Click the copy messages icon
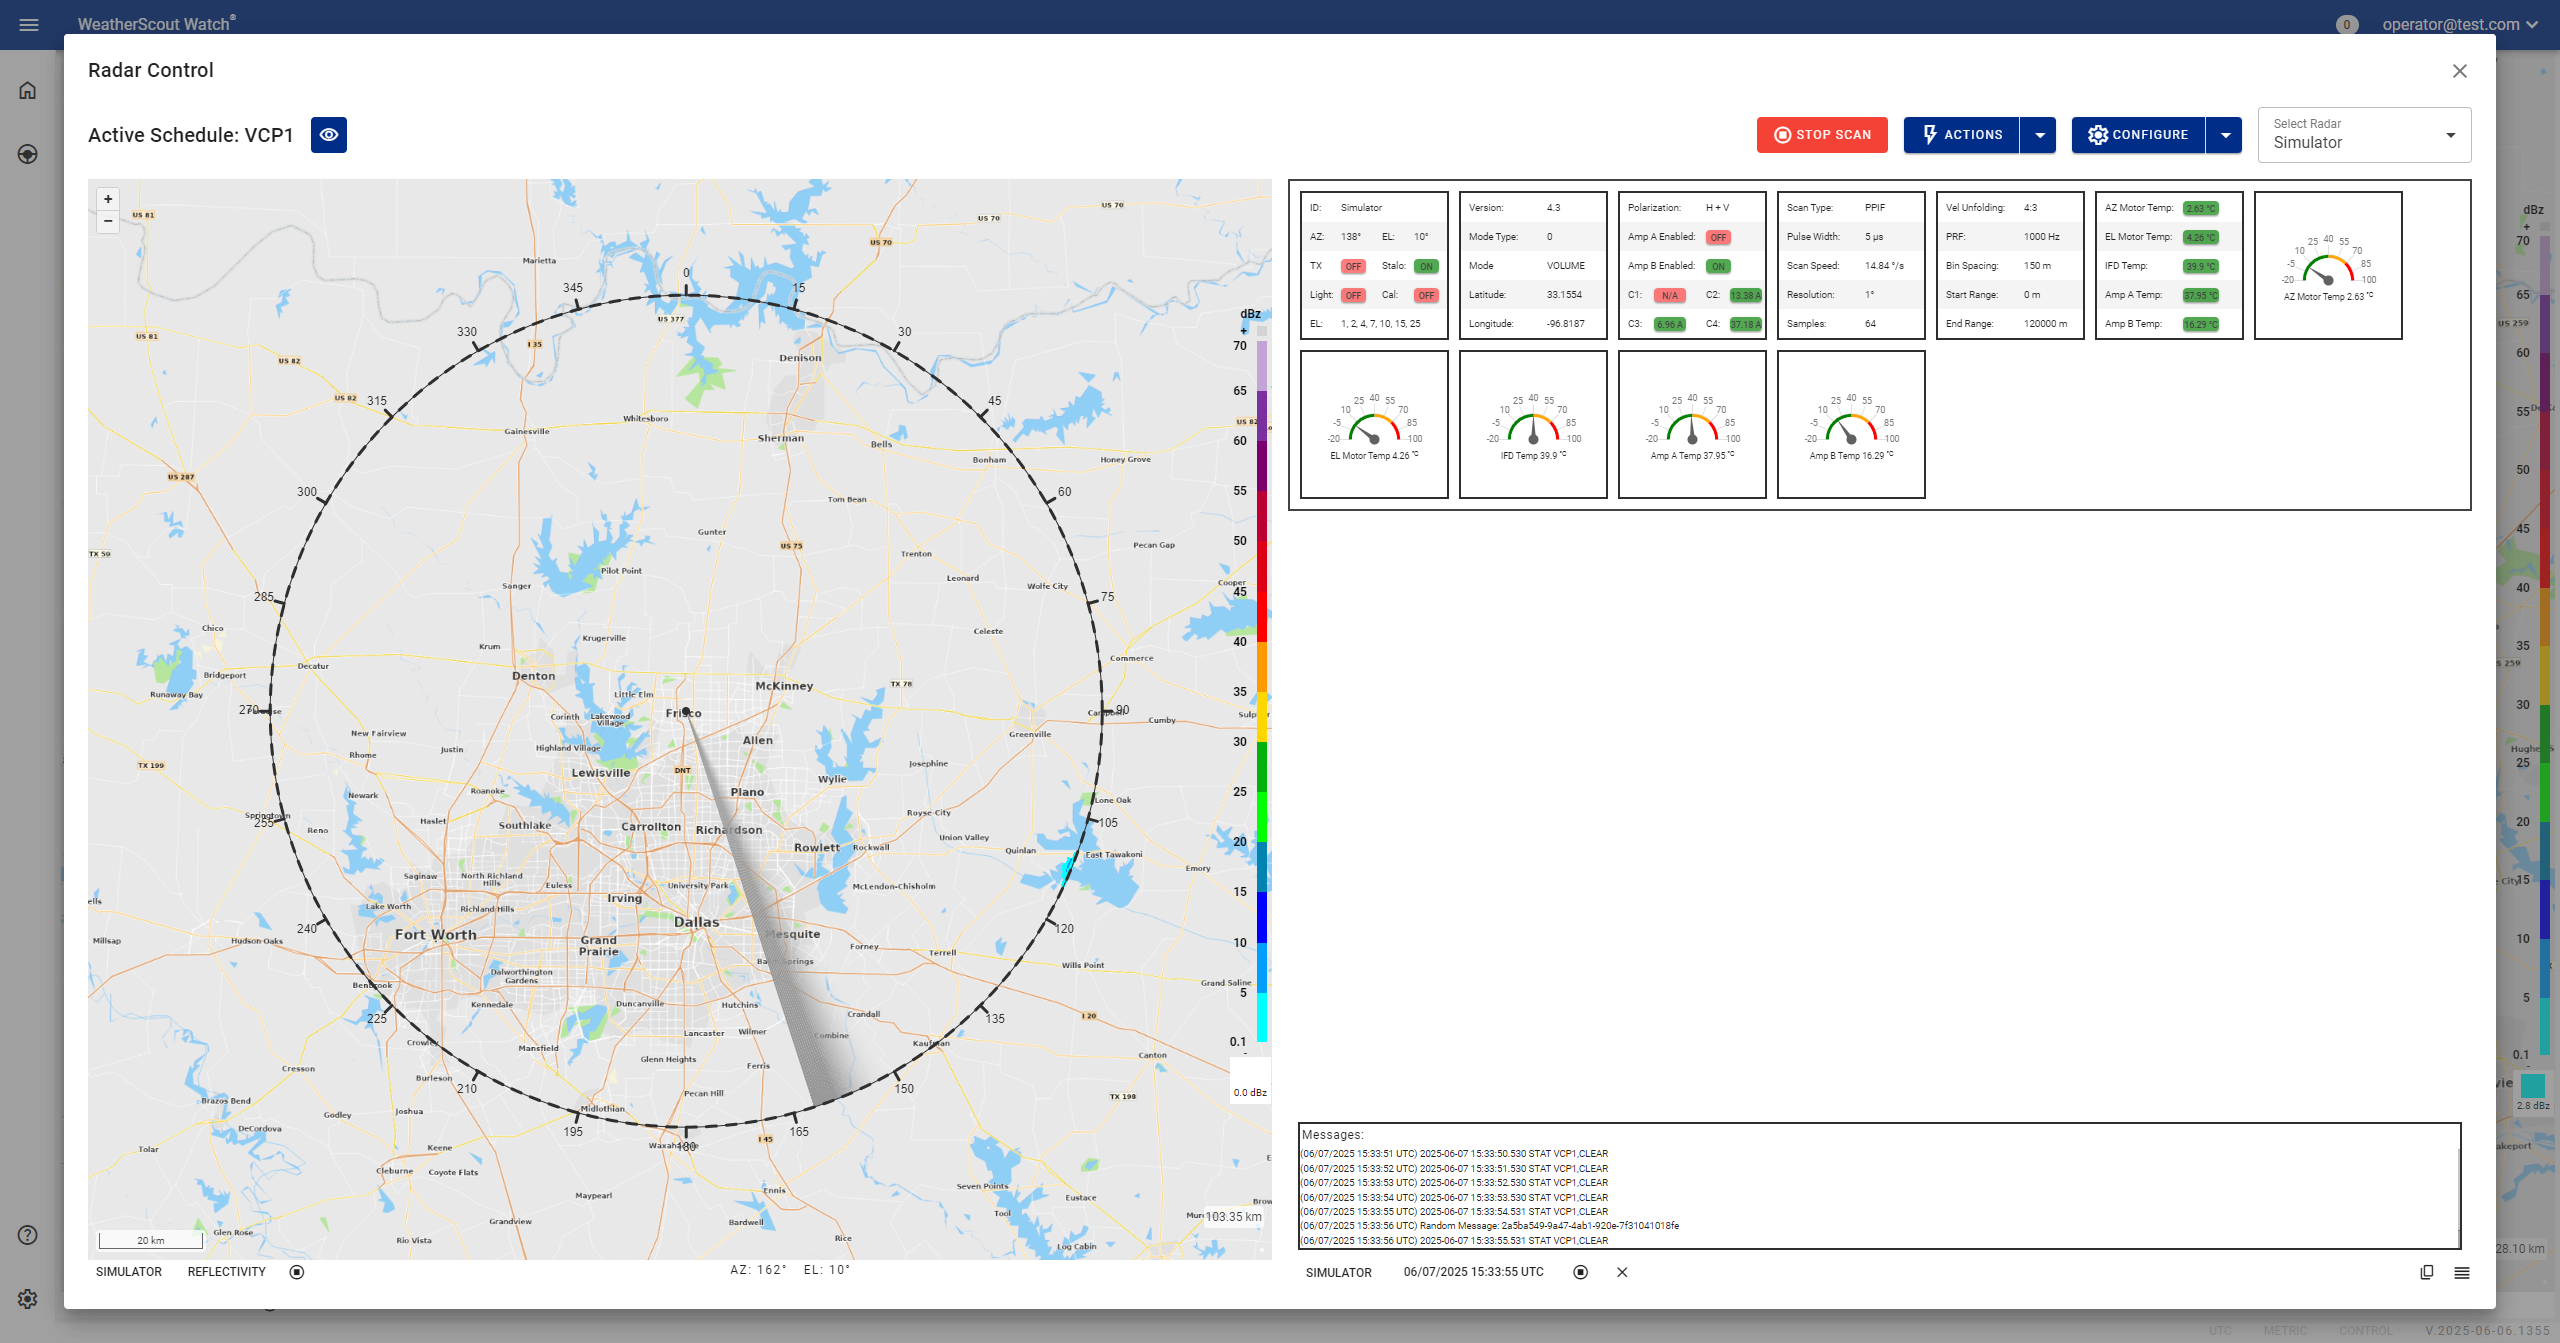The image size is (2560, 1343). tap(2426, 1272)
